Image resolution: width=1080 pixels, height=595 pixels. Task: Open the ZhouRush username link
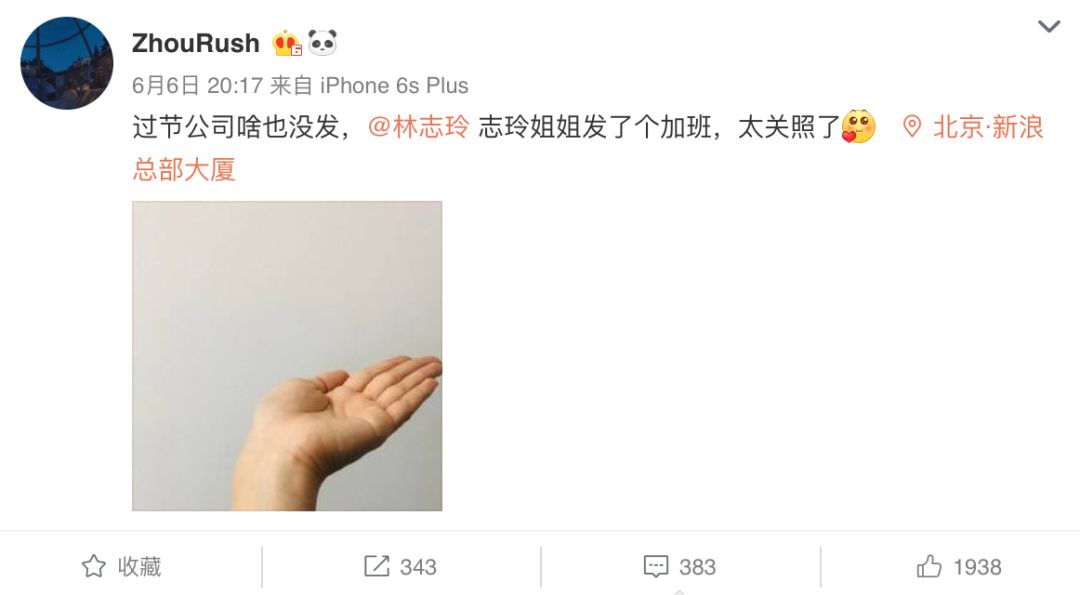(x=196, y=43)
